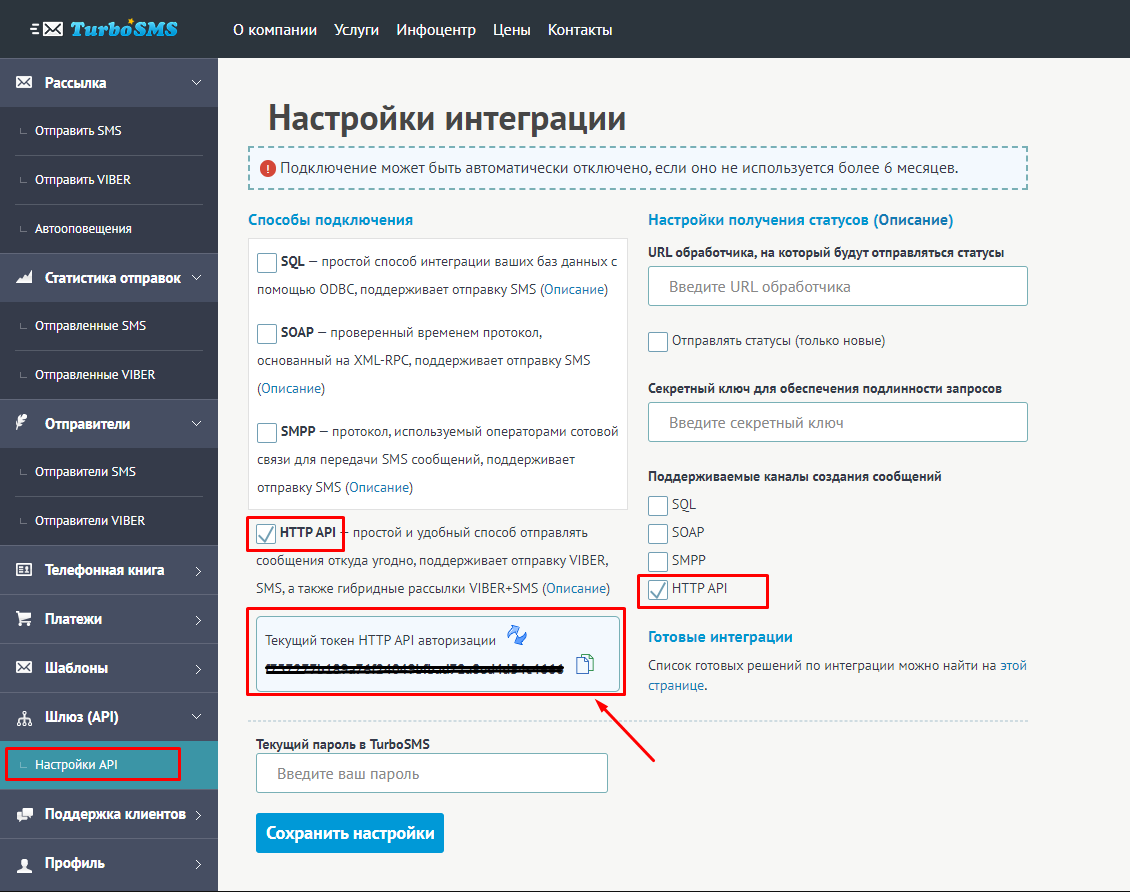
Task: Click the Шаблоны envelope icon
Action: (x=25, y=667)
